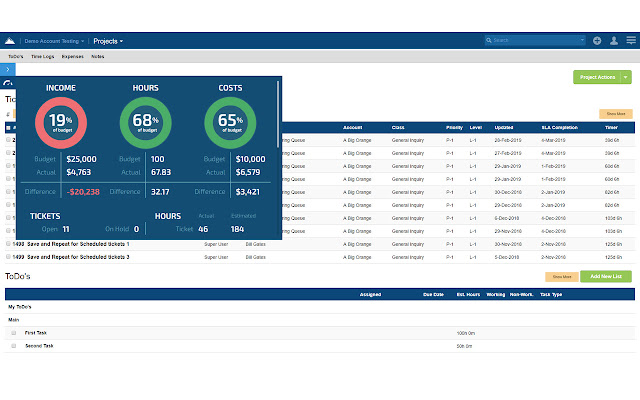This screenshot has width=640, height=400.
Task: Open the user profile icon
Action: 612,41
